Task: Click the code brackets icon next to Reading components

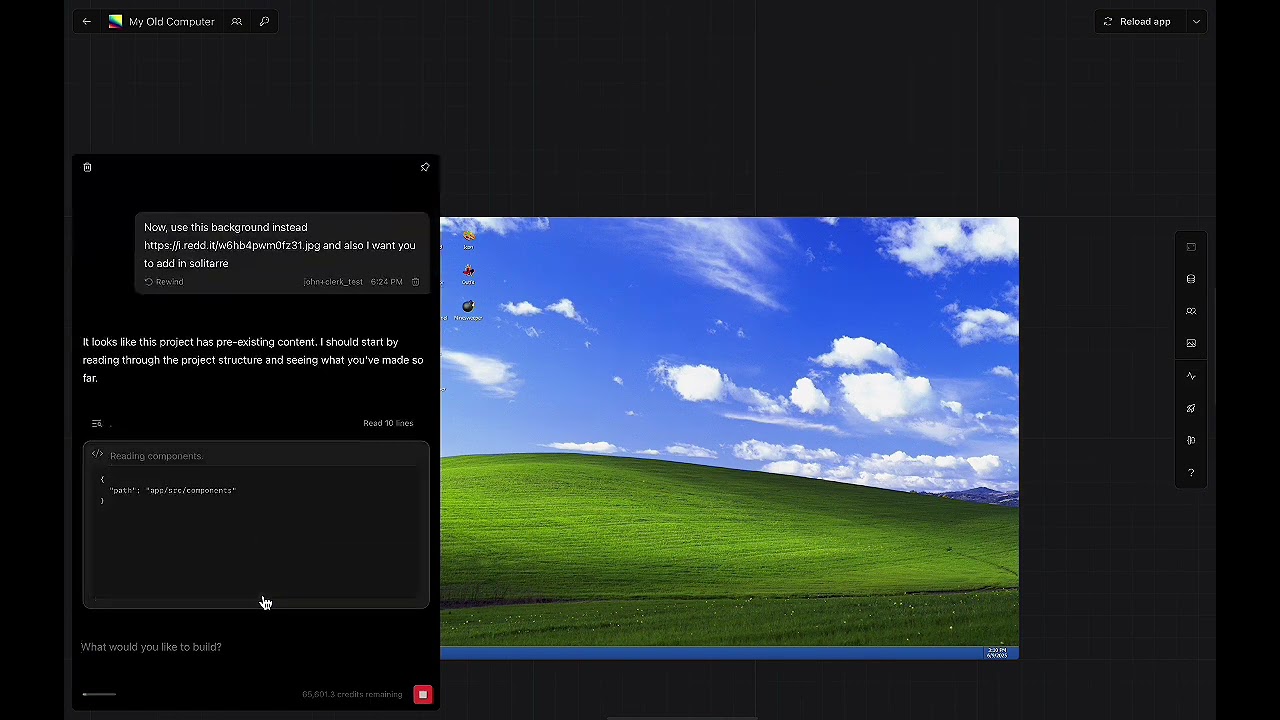Action: coord(97,455)
